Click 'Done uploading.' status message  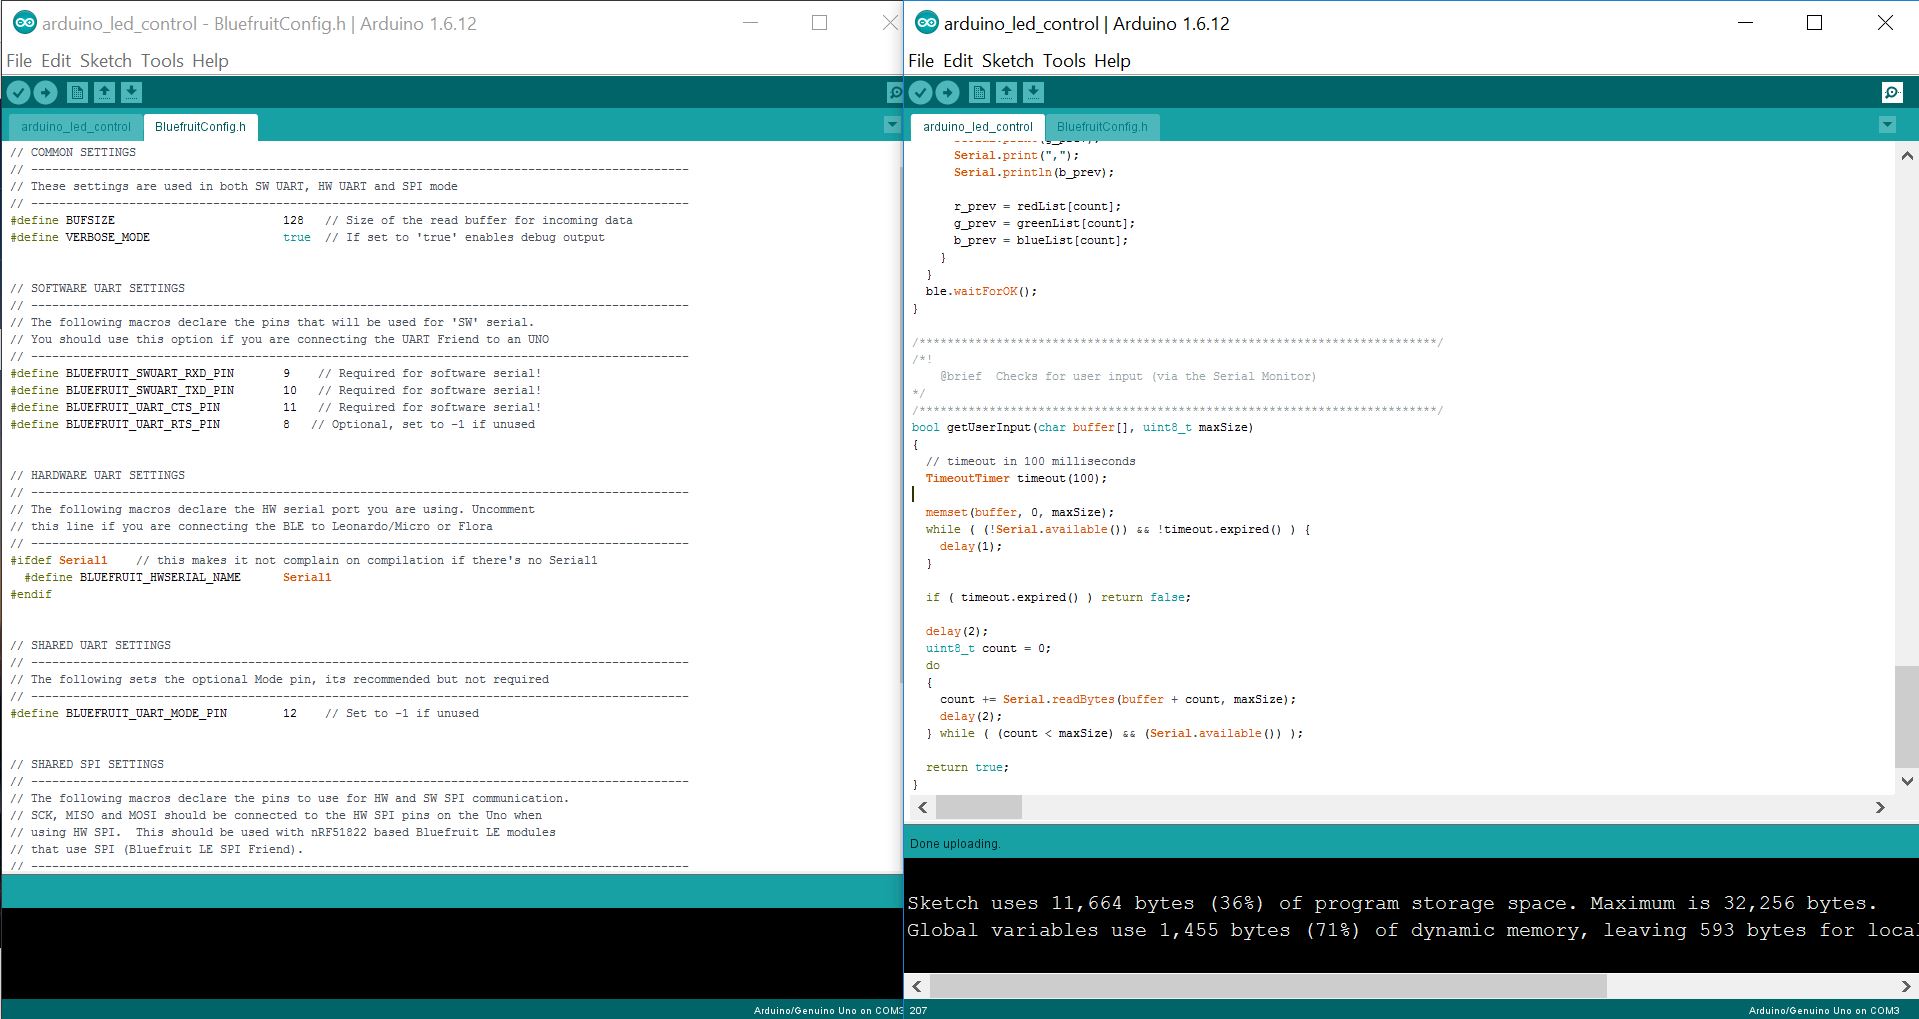click(954, 844)
